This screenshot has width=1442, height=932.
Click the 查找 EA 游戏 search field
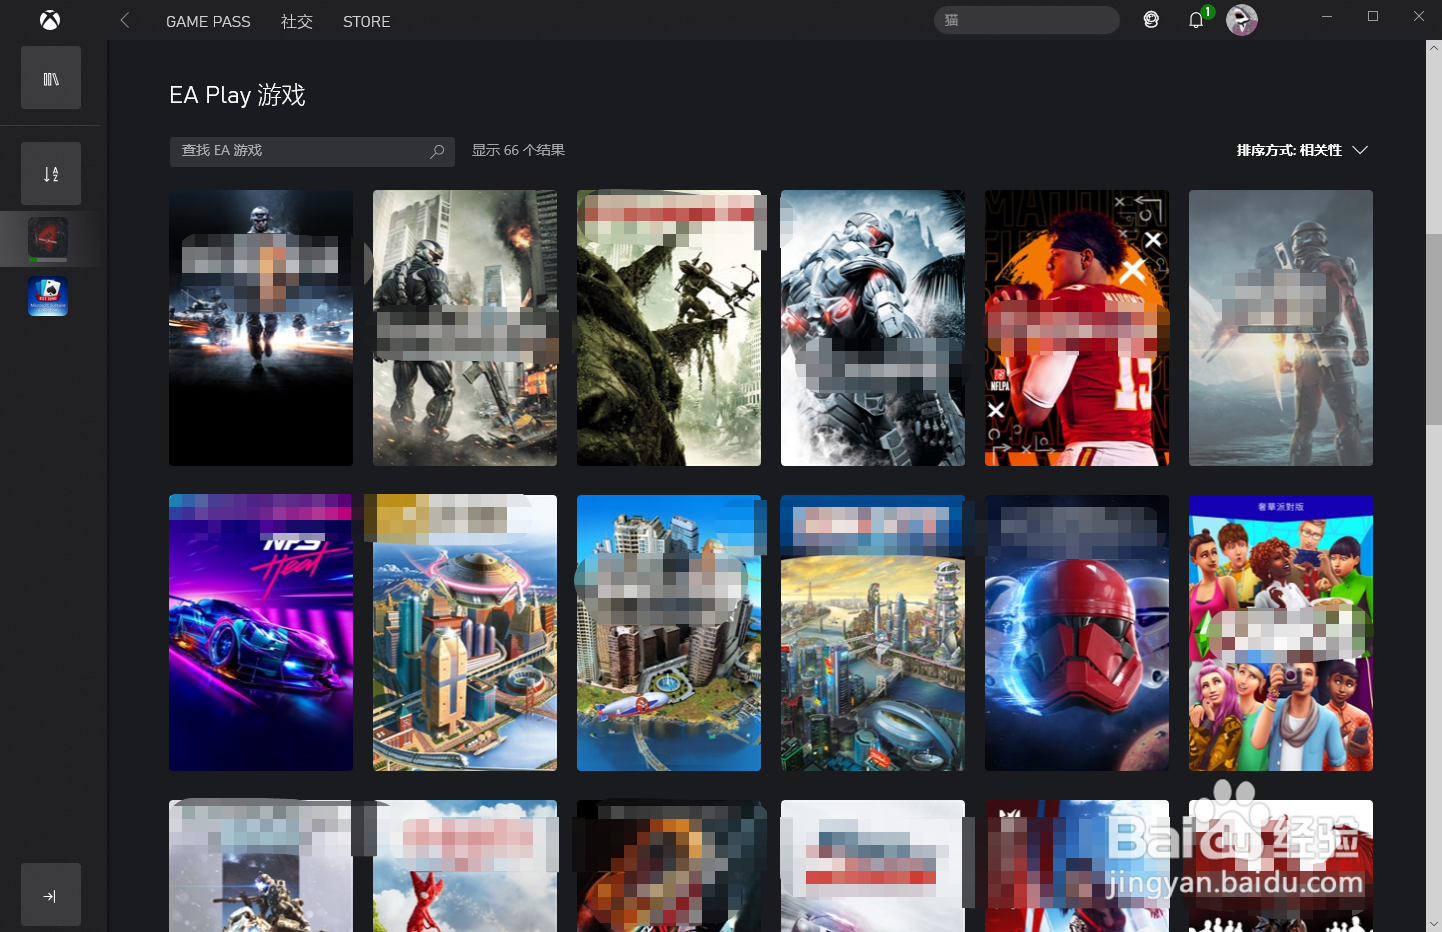point(312,151)
